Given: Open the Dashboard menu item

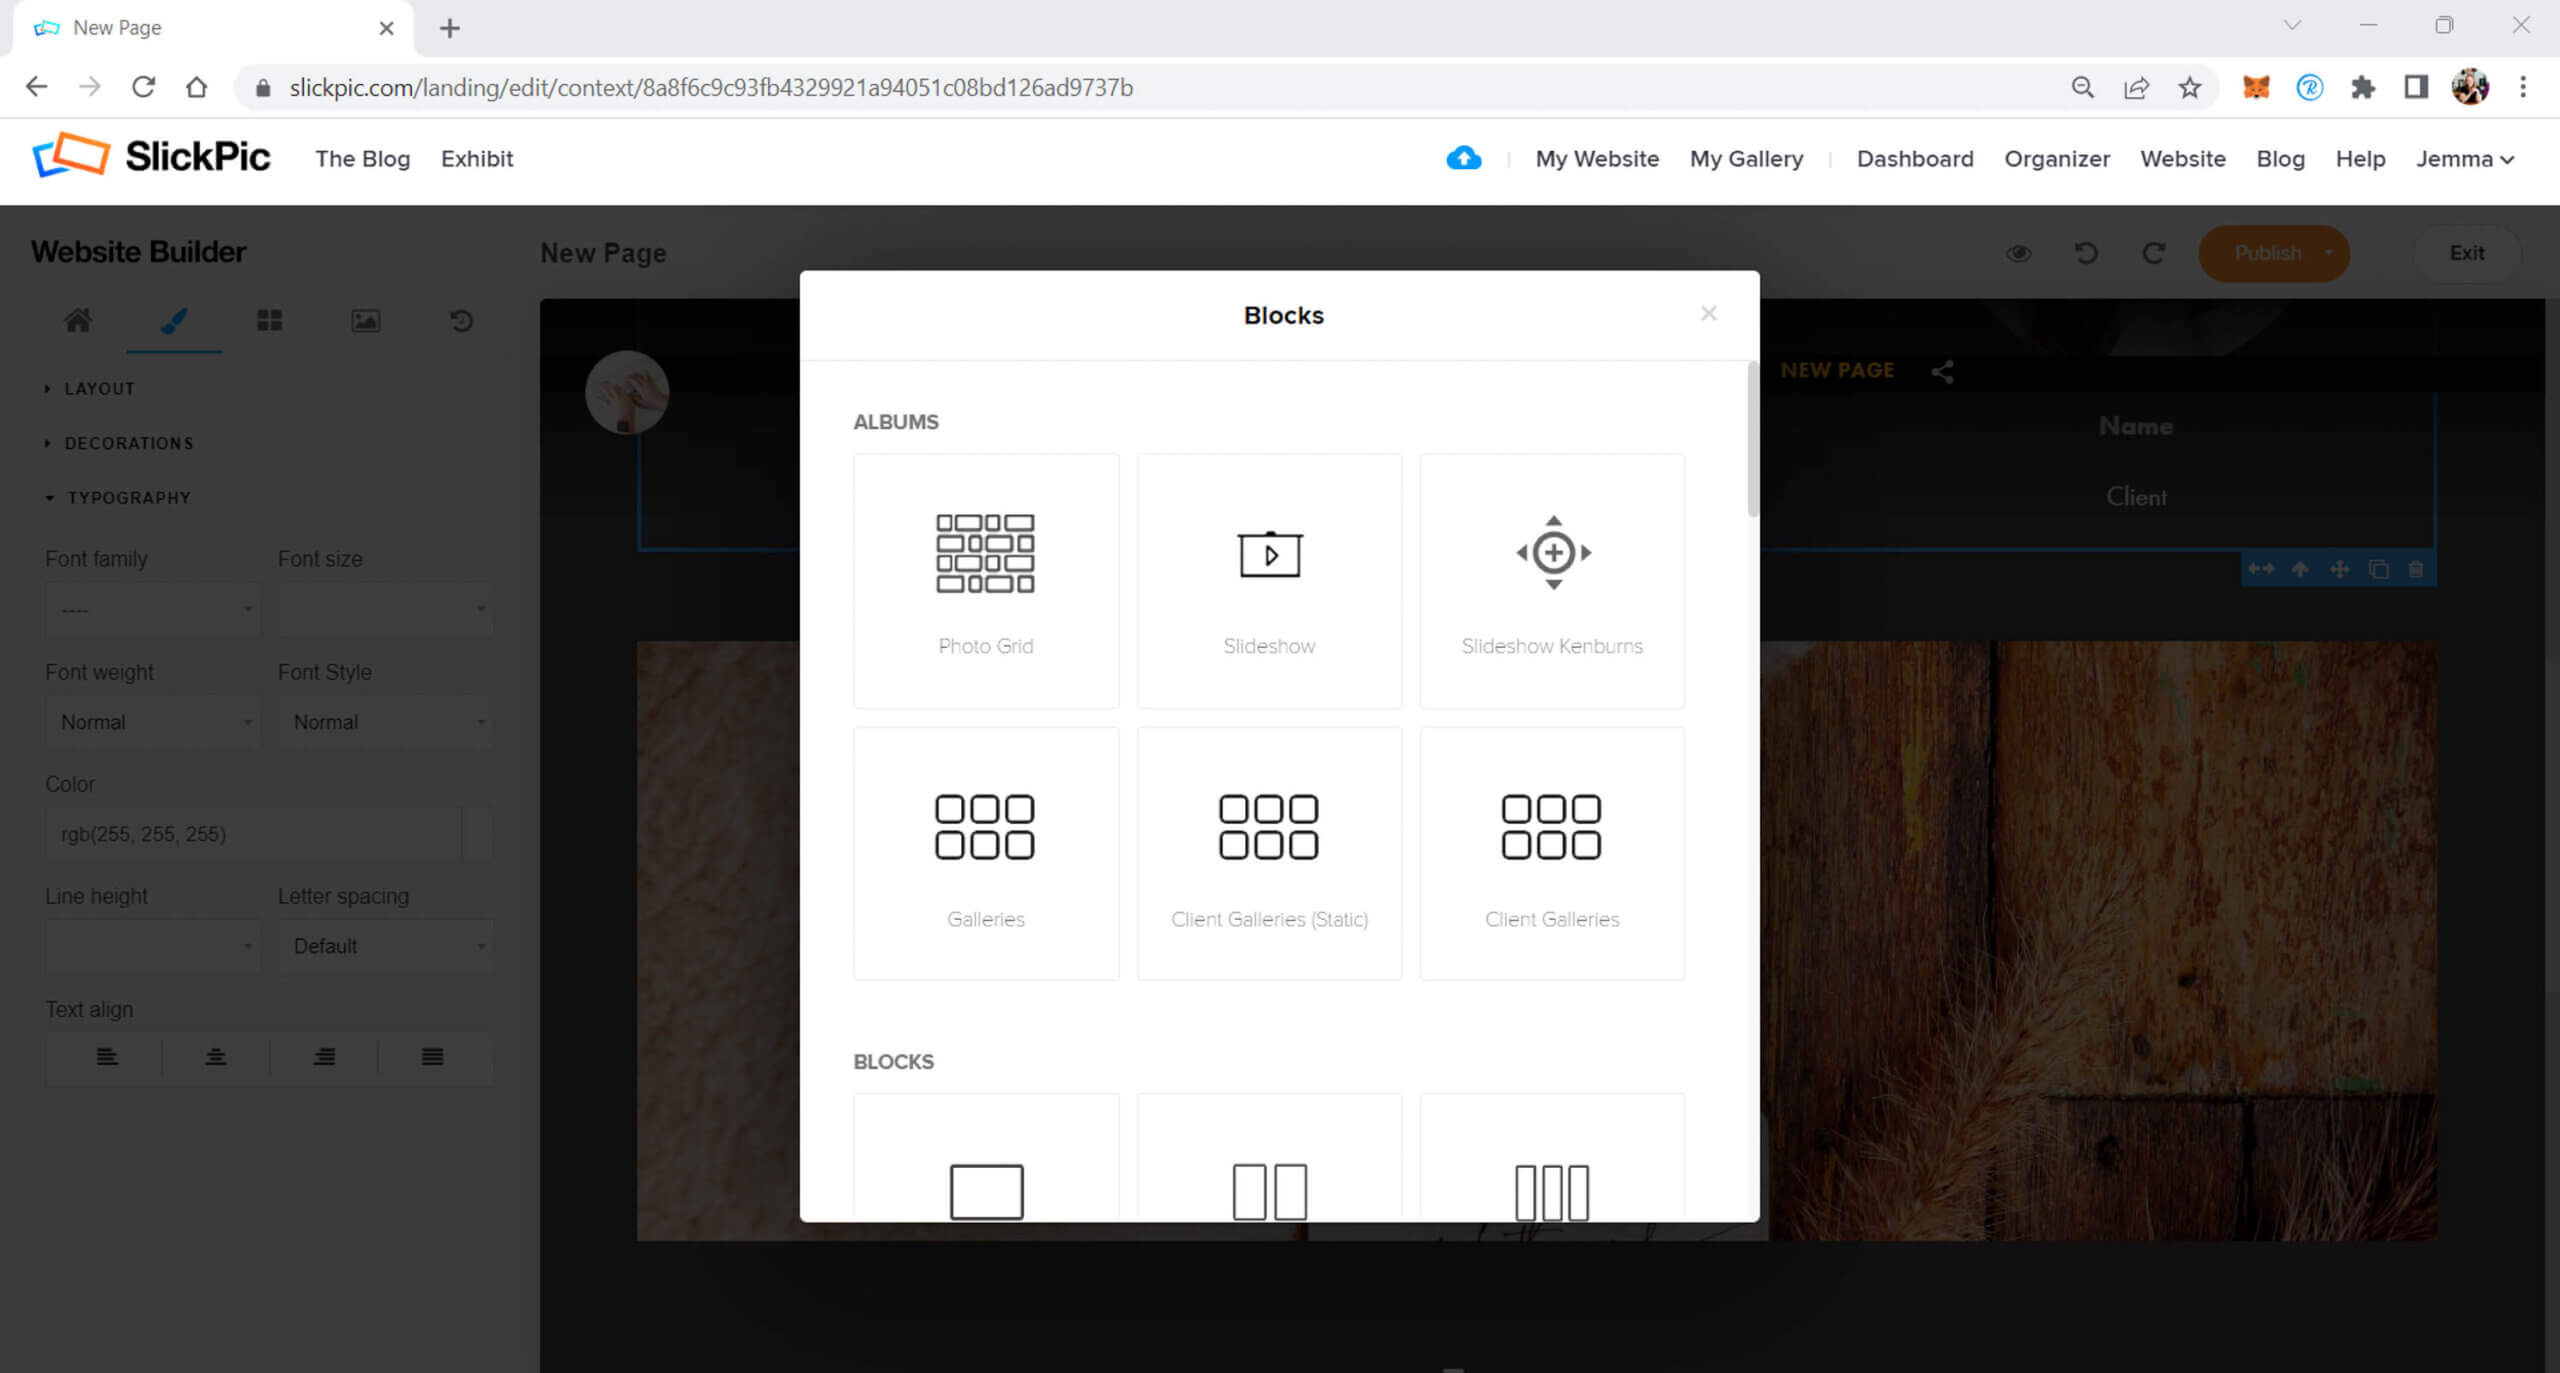Looking at the screenshot, I should pyautogui.click(x=1914, y=159).
